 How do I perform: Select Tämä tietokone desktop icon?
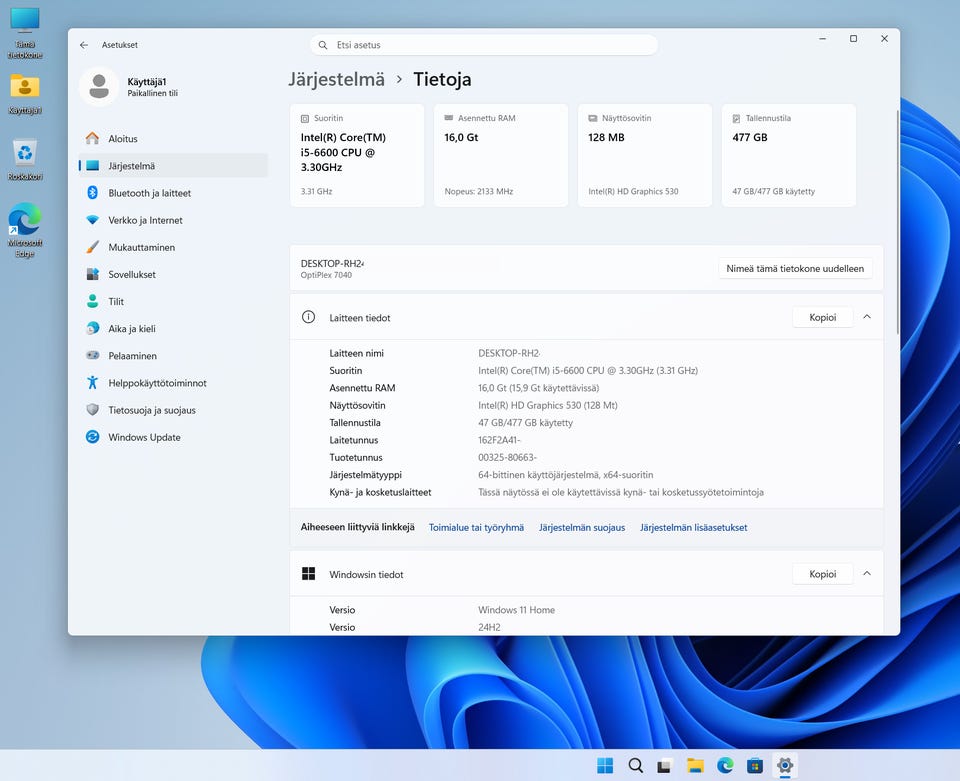pos(25,33)
